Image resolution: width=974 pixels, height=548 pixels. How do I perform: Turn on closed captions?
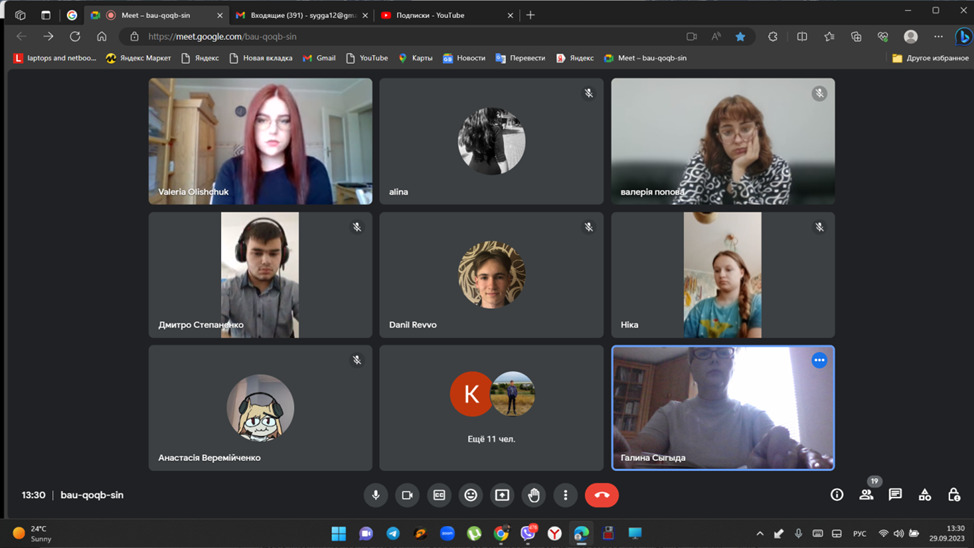pos(439,495)
